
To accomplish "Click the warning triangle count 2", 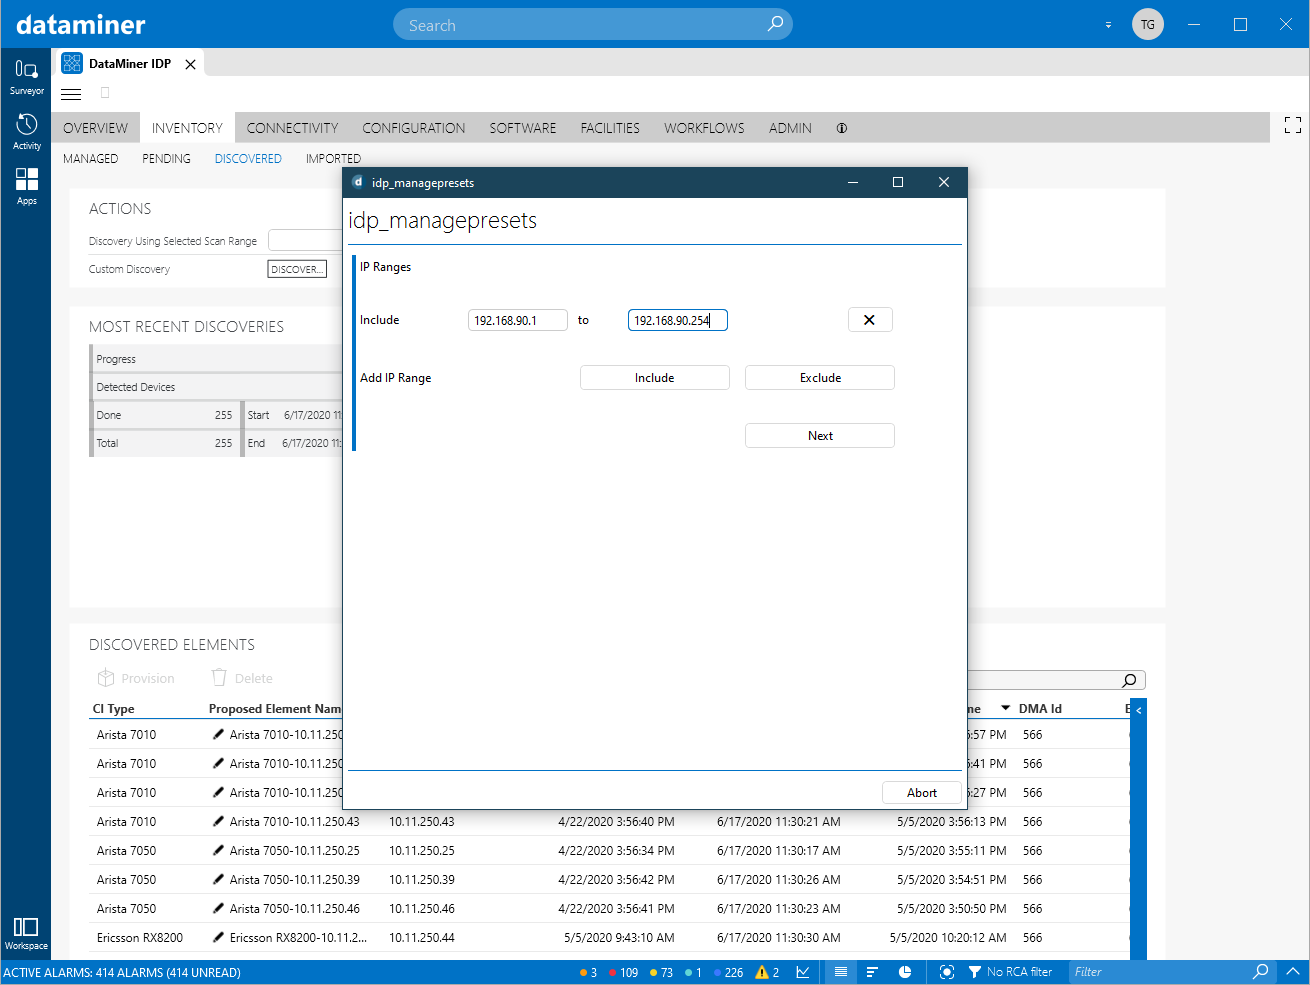I will [767, 972].
